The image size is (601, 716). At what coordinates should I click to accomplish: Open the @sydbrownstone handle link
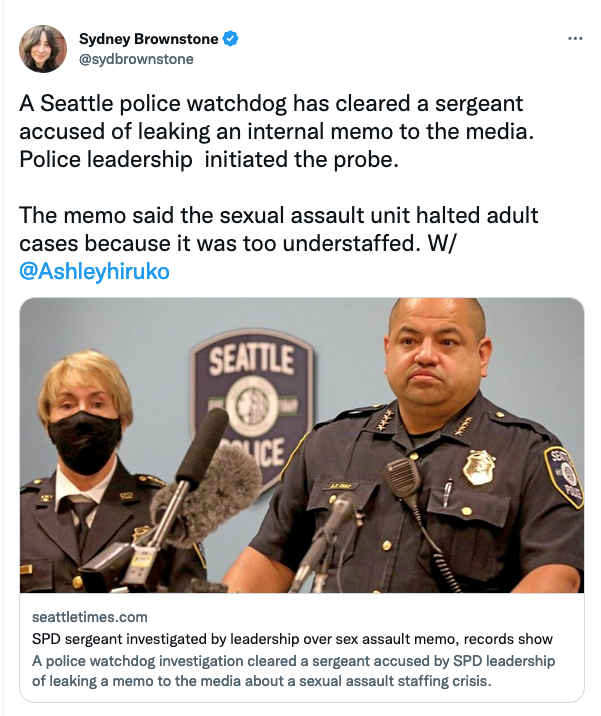[x=136, y=59]
